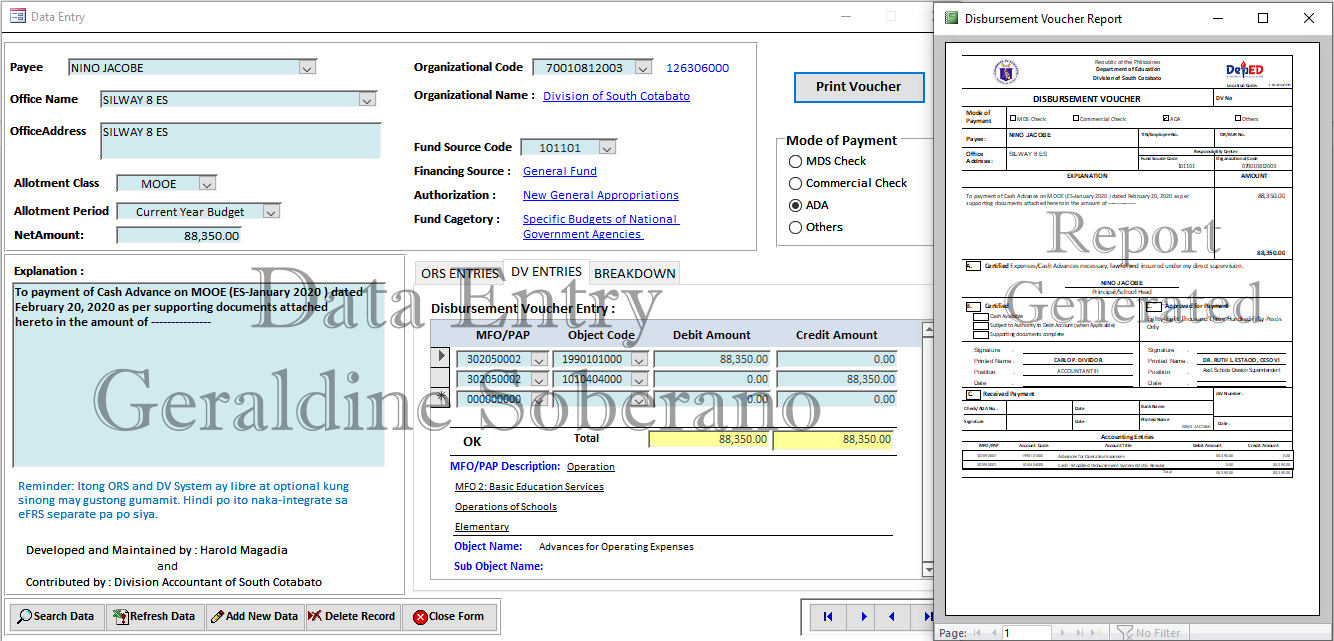The width and height of the screenshot is (1334, 641).
Task: Click MFO 2: Basic Education Services link
Action: tap(529, 487)
